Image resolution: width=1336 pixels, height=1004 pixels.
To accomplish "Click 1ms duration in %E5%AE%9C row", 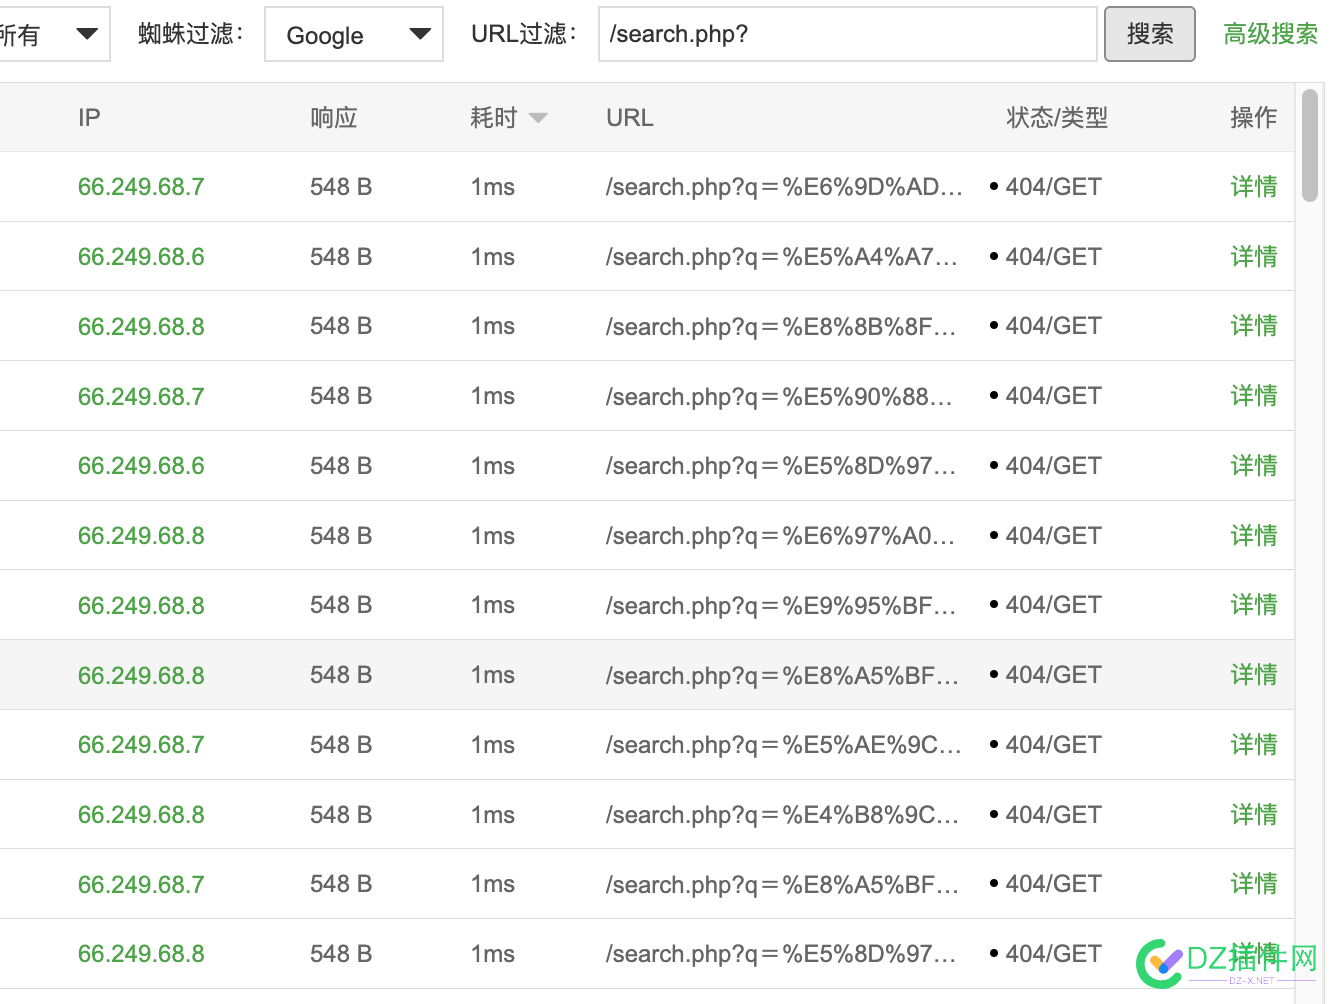I will 493,745.
